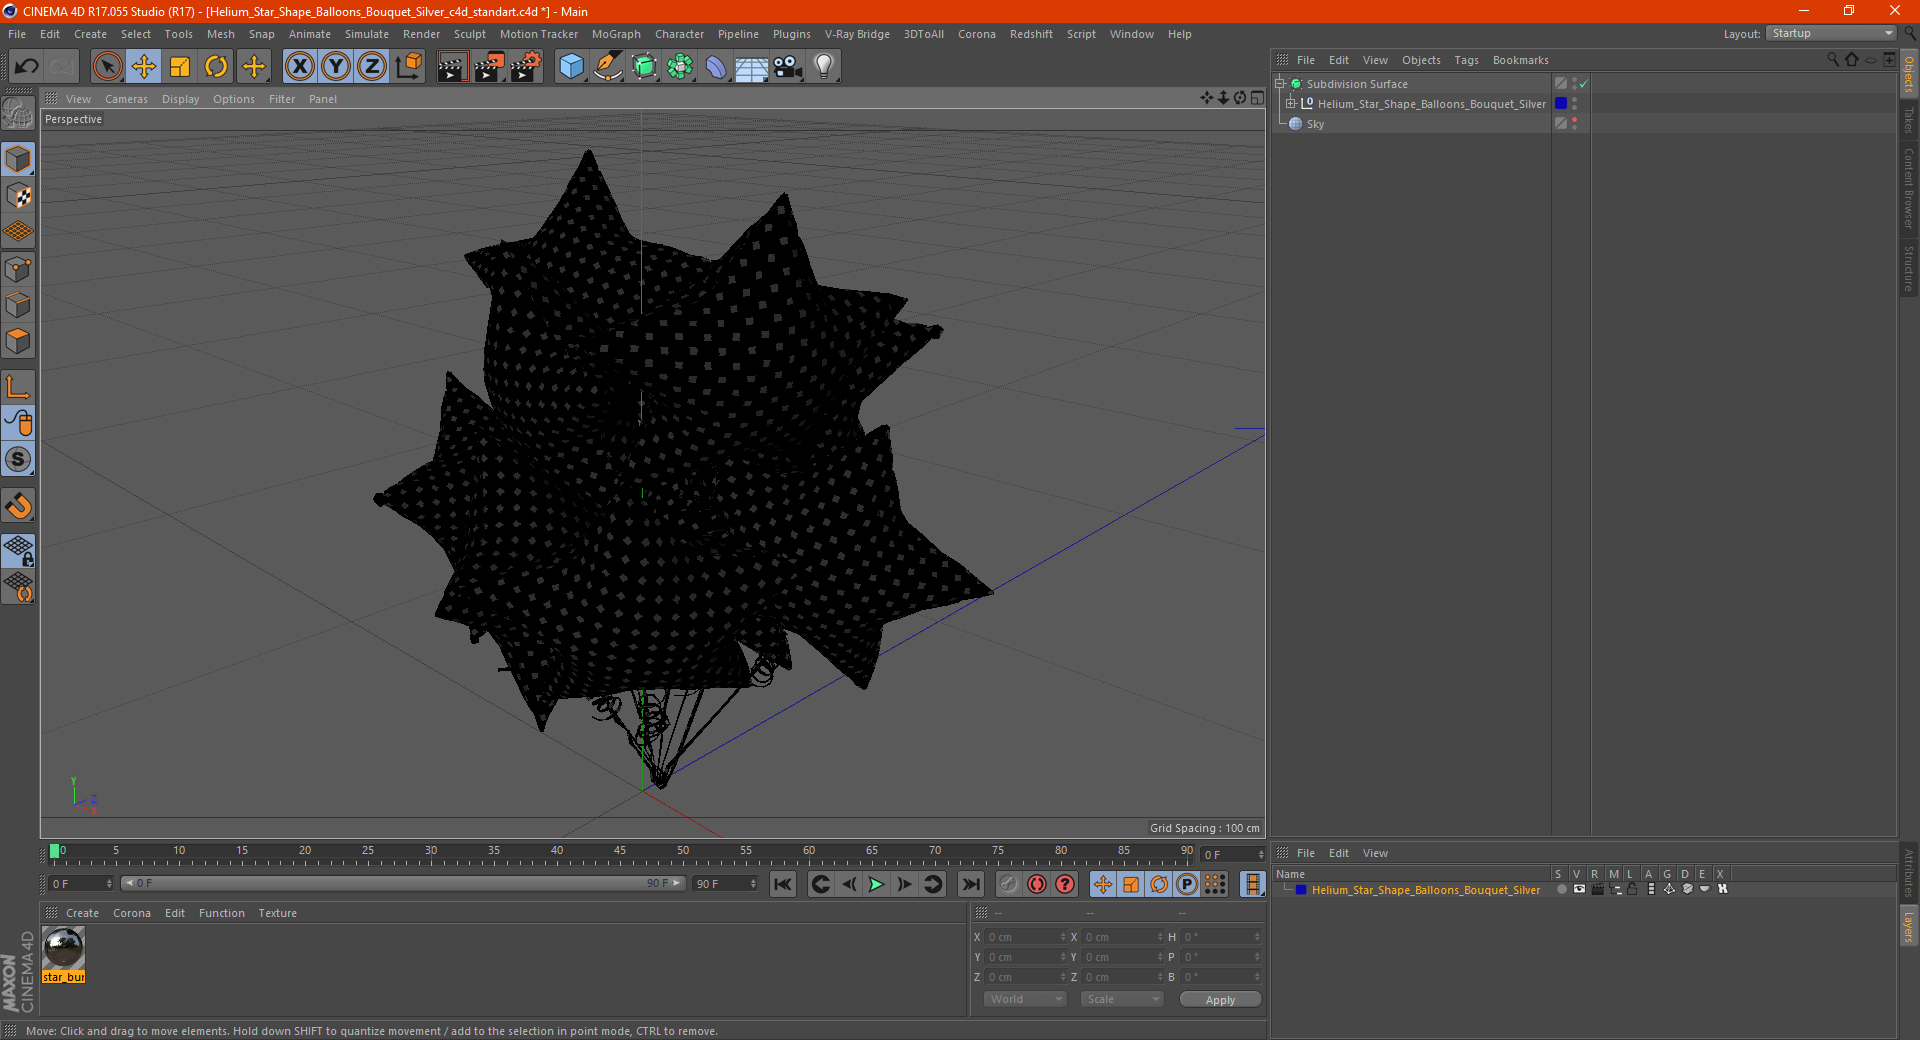The width and height of the screenshot is (1920, 1040).
Task: Go to the start of animation
Action: coord(783,884)
